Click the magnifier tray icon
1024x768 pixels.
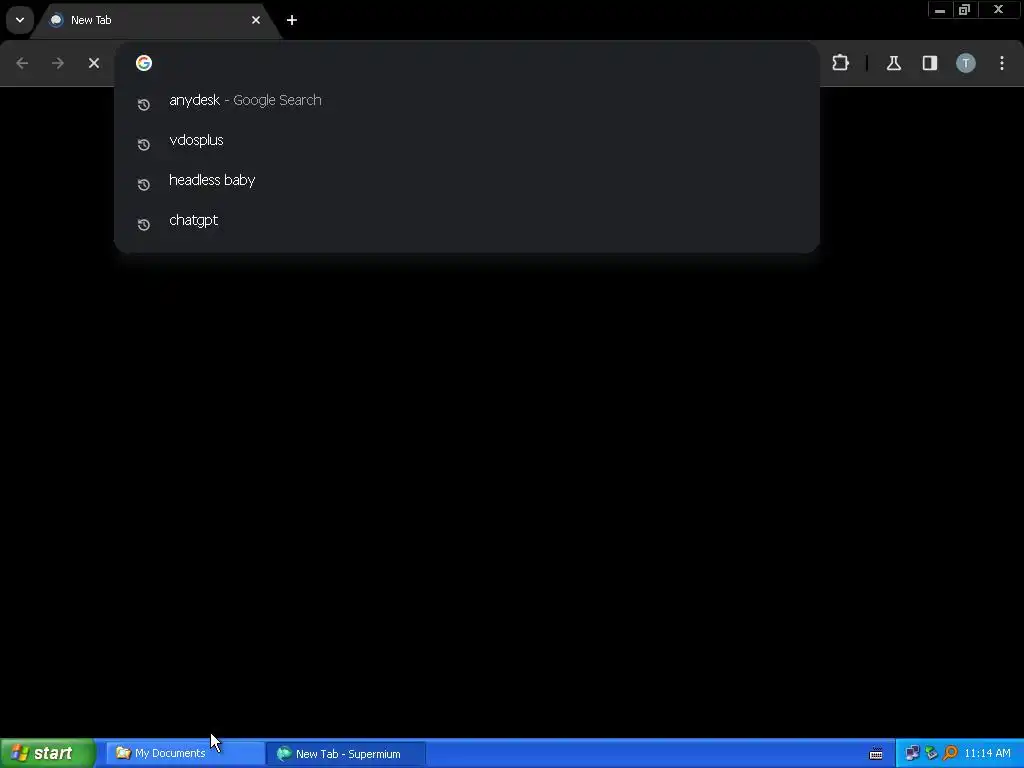(x=950, y=753)
